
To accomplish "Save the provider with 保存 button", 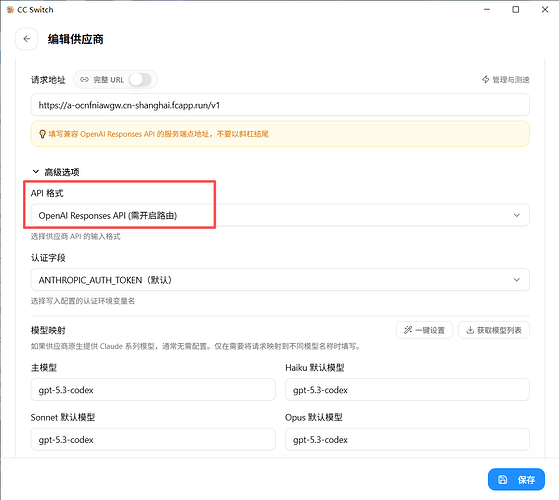I will click(x=516, y=479).
